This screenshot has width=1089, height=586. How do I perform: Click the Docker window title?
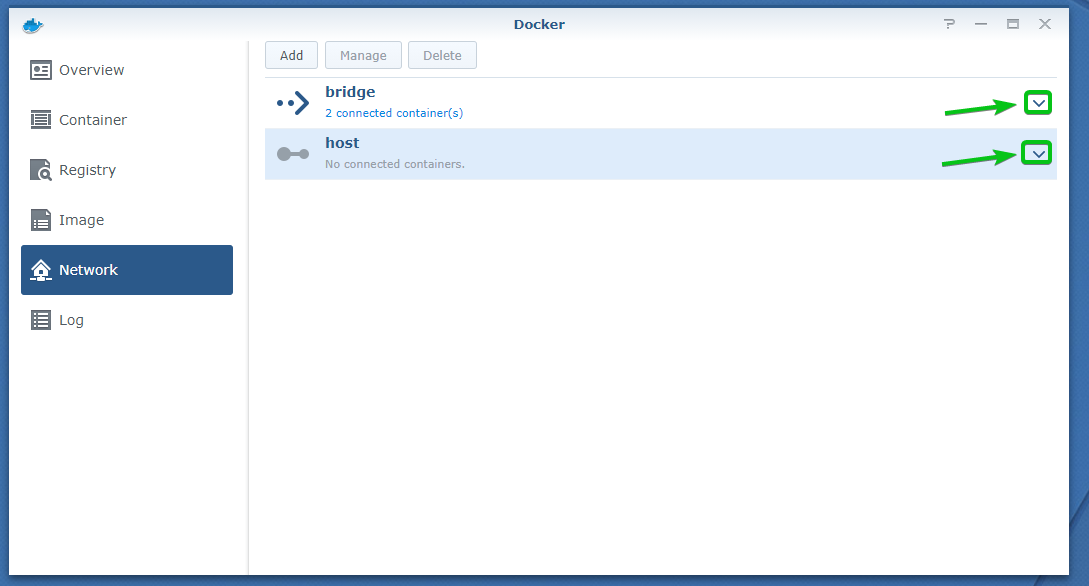click(539, 24)
